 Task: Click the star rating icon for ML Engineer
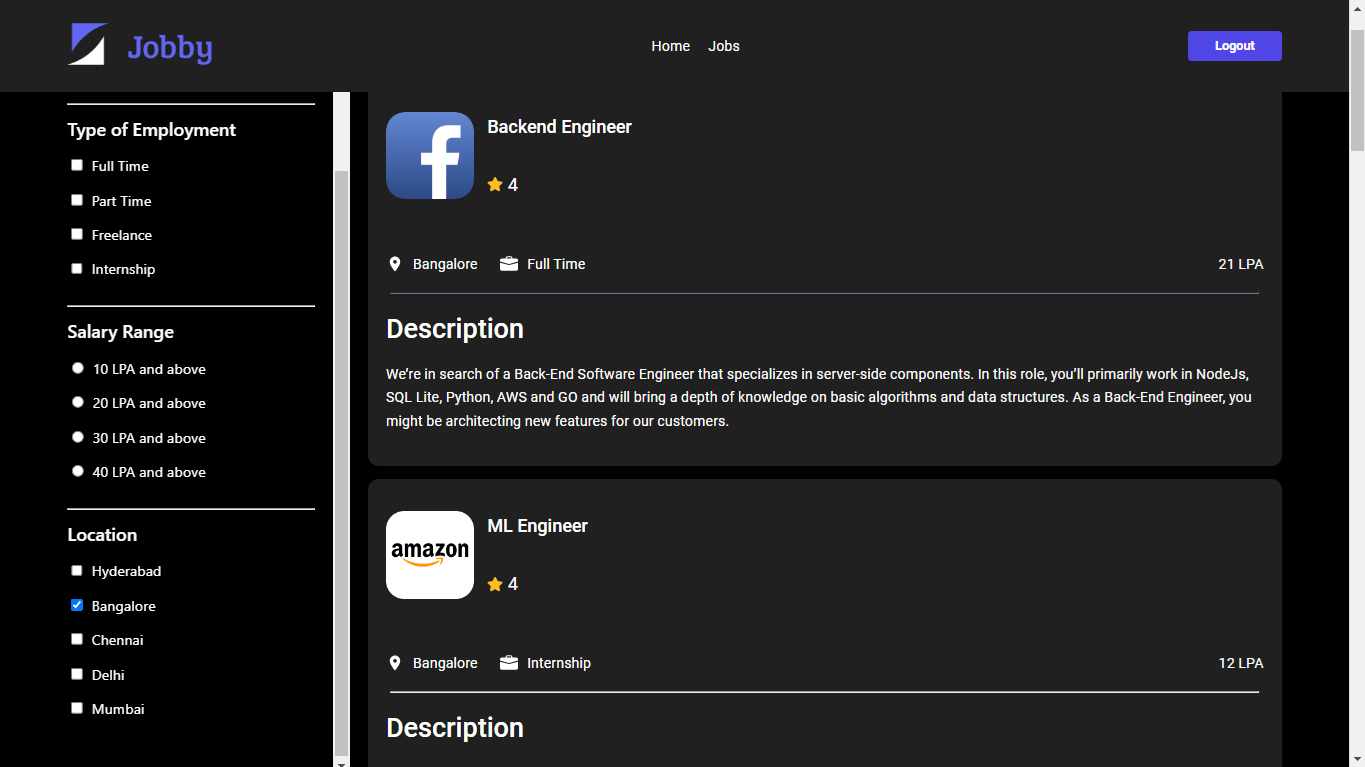tap(494, 583)
